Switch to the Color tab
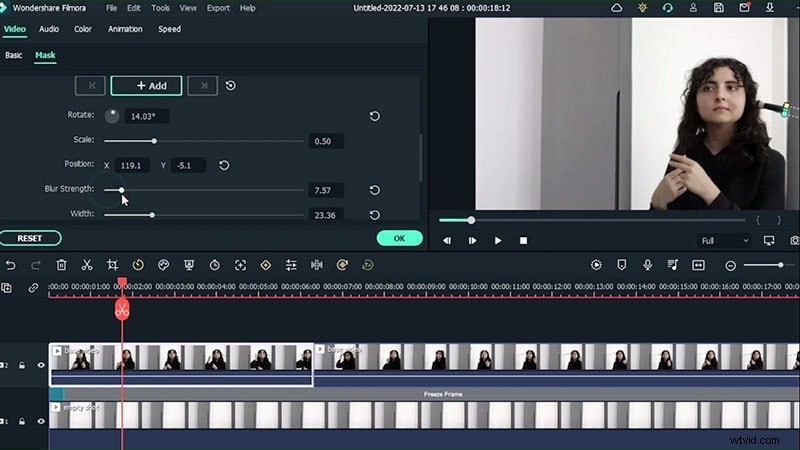Screen dimensions: 800x450 83,29
